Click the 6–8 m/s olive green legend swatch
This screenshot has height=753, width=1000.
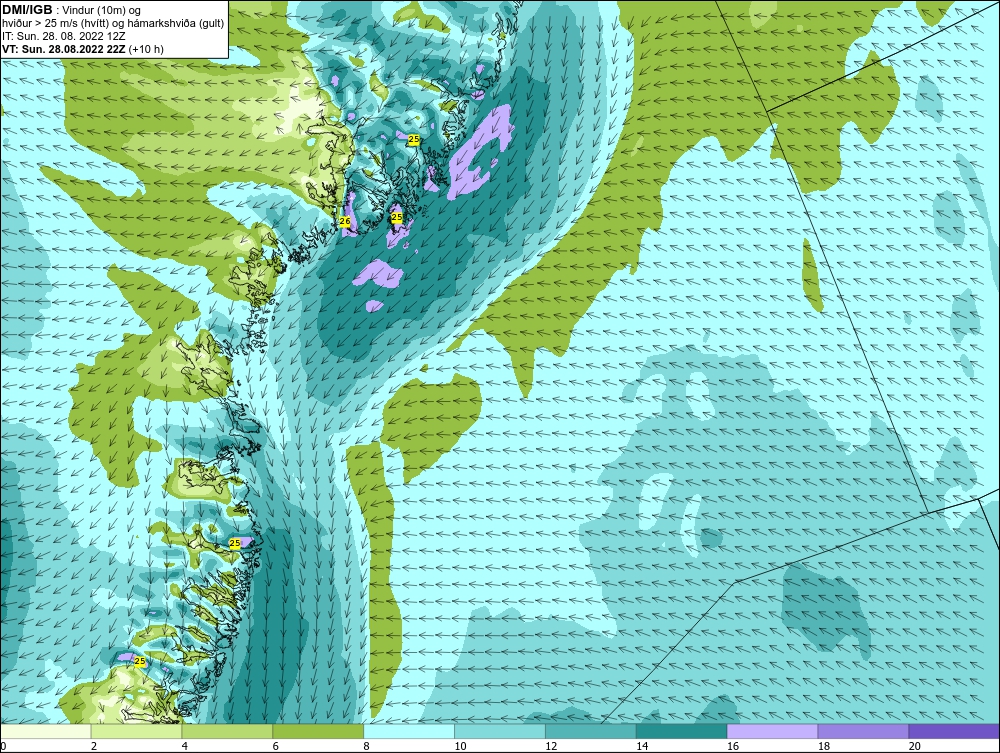pos(318,731)
